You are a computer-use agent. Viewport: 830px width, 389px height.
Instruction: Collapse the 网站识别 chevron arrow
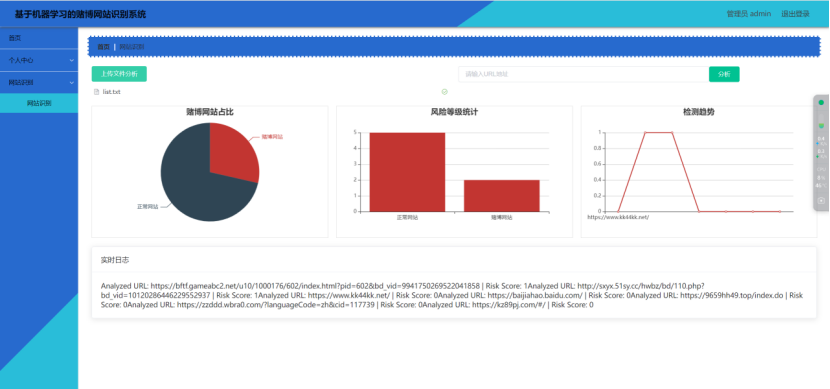click(x=71, y=83)
